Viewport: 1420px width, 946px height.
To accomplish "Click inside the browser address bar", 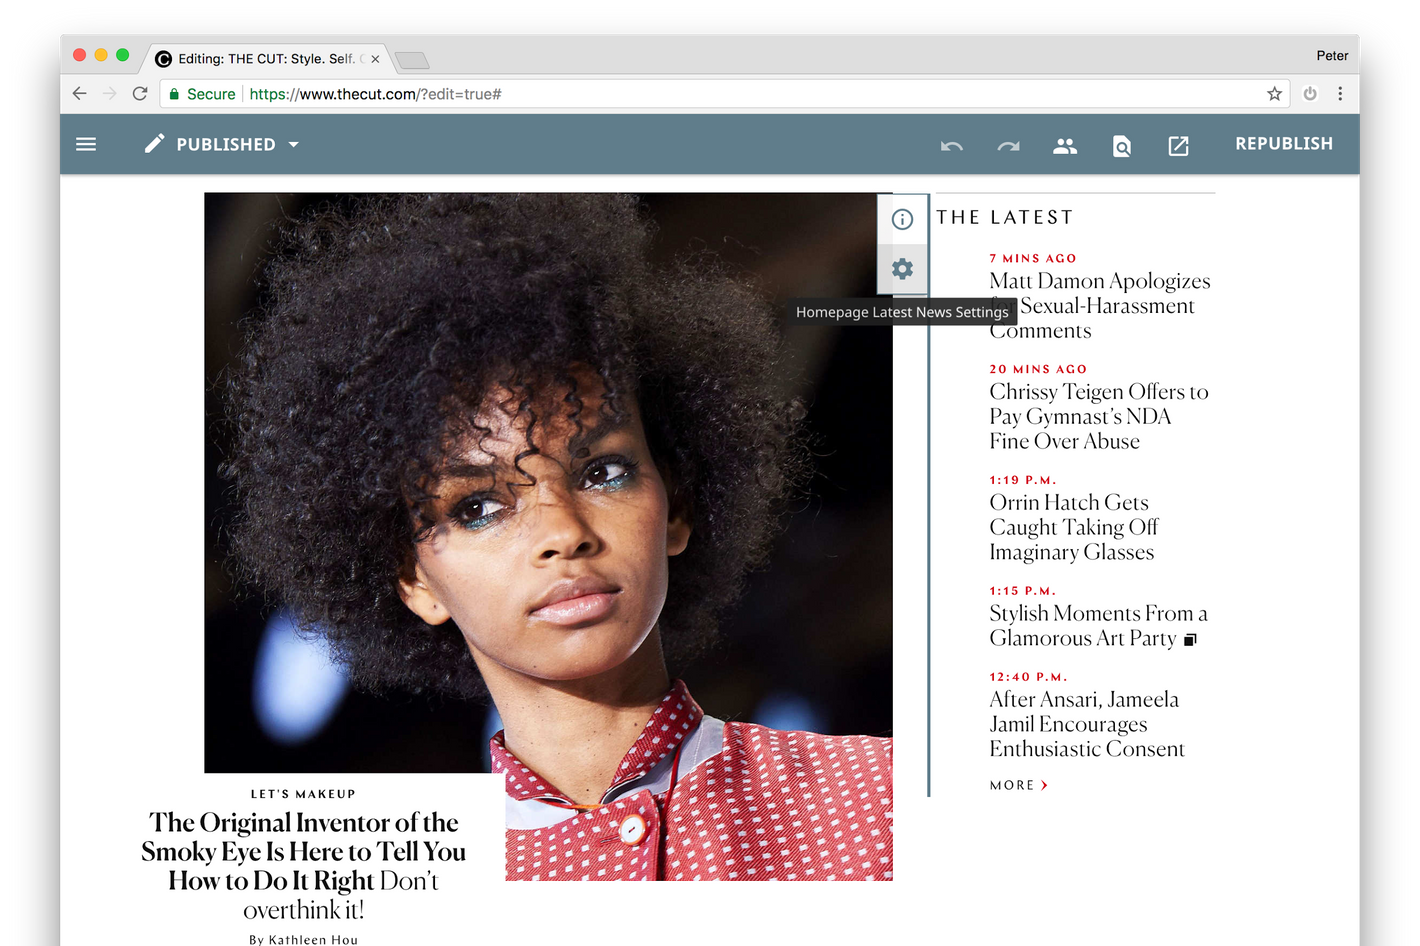I will point(600,93).
